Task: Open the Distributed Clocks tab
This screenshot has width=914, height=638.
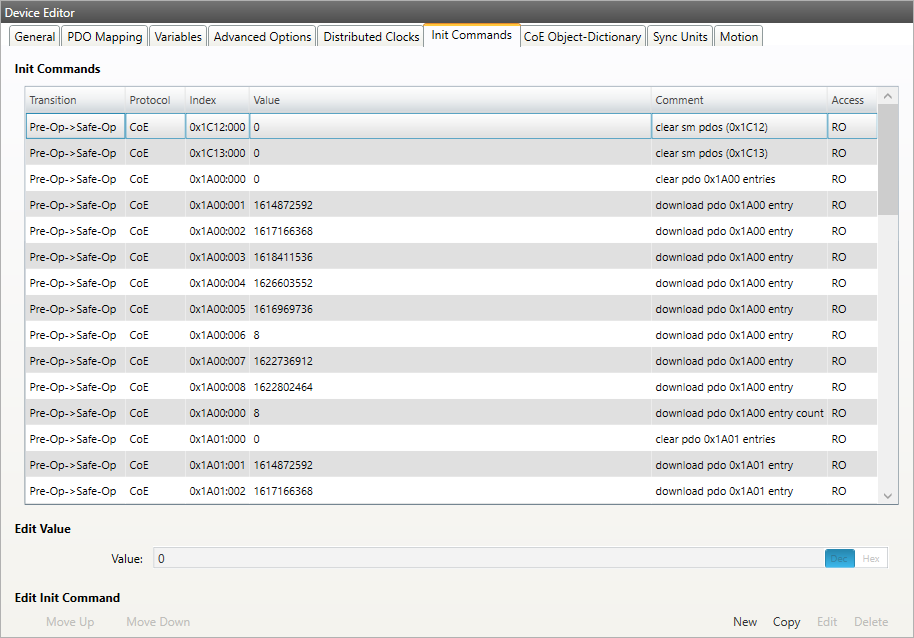Action: pyautogui.click(x=371, y=37)
